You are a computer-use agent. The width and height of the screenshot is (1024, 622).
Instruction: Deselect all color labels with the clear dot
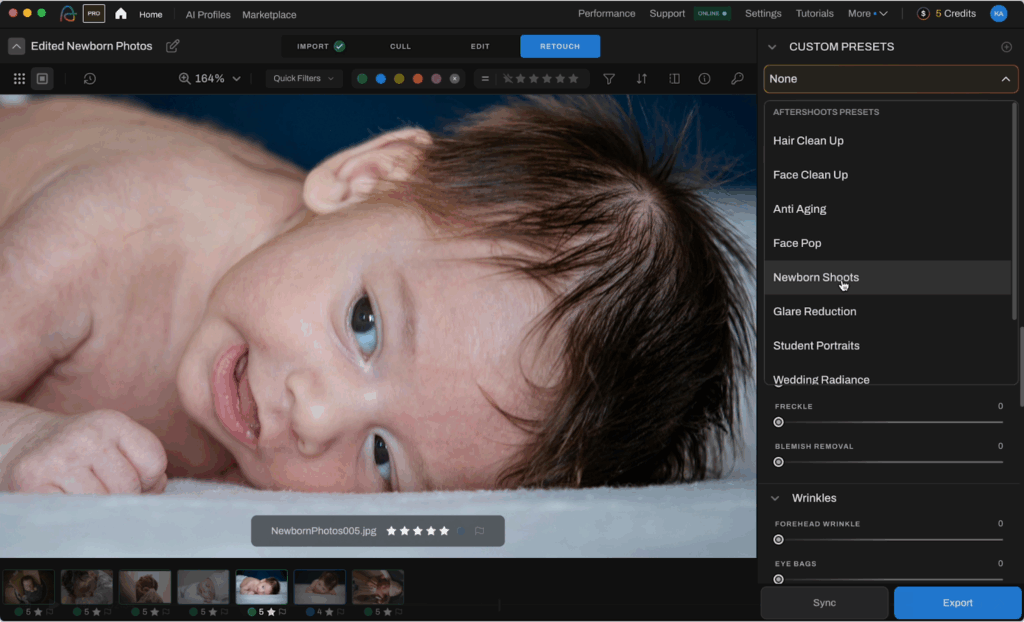point(455,77)
